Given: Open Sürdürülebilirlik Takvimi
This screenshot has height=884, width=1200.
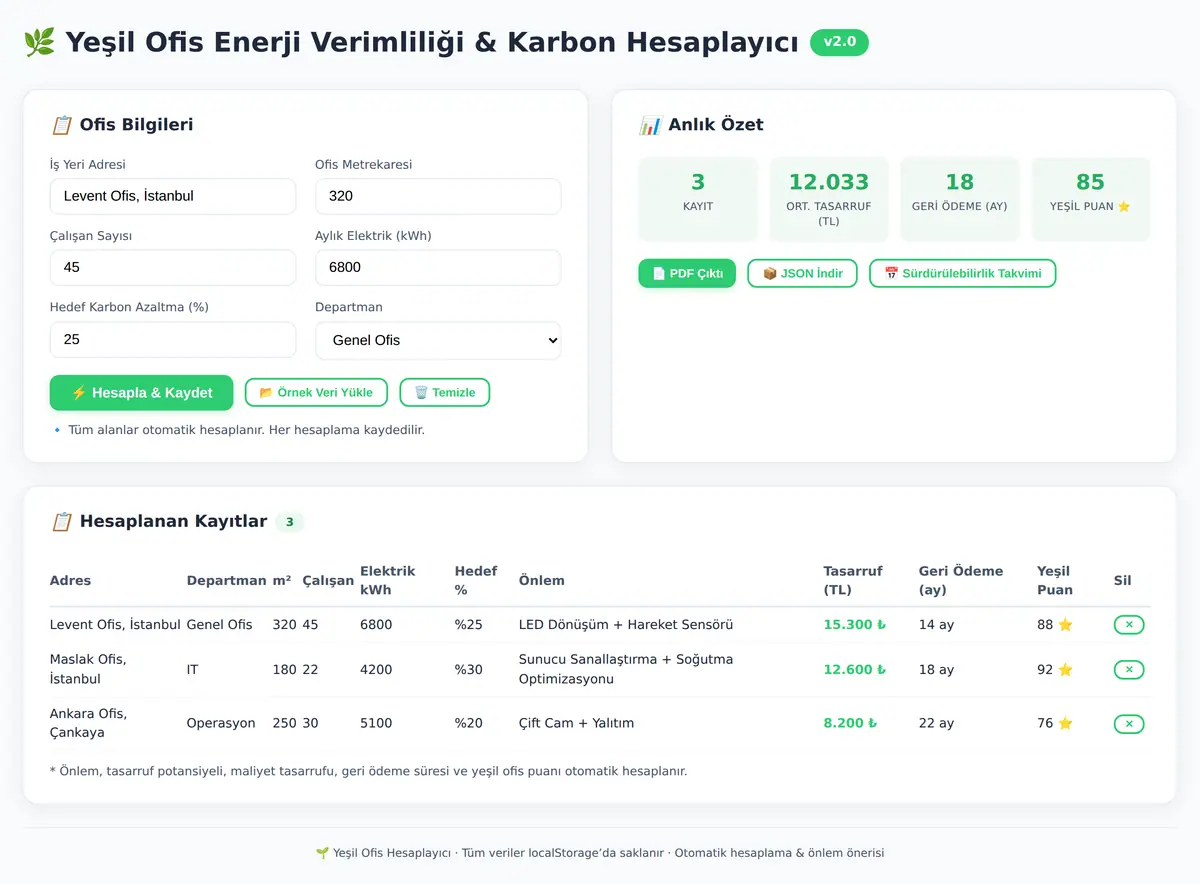Looking at the screenshot, I should 962,273.
